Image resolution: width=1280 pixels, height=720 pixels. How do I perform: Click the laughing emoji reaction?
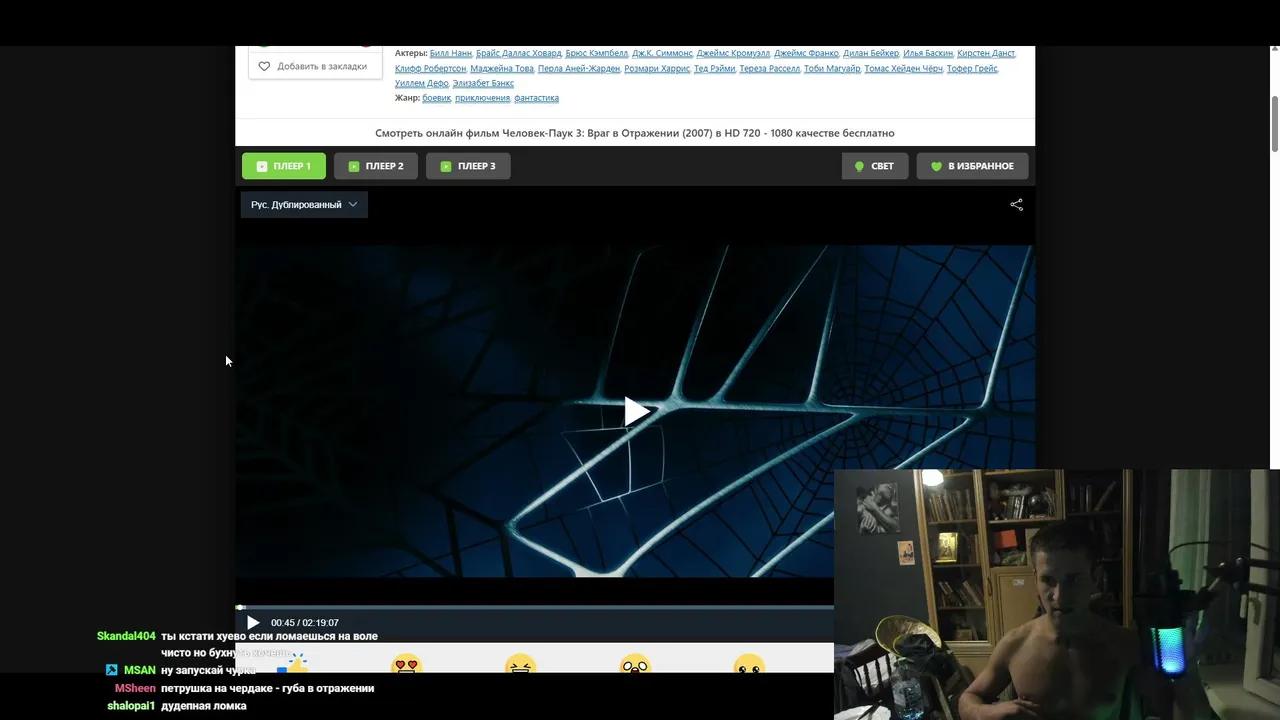point(520,665)
